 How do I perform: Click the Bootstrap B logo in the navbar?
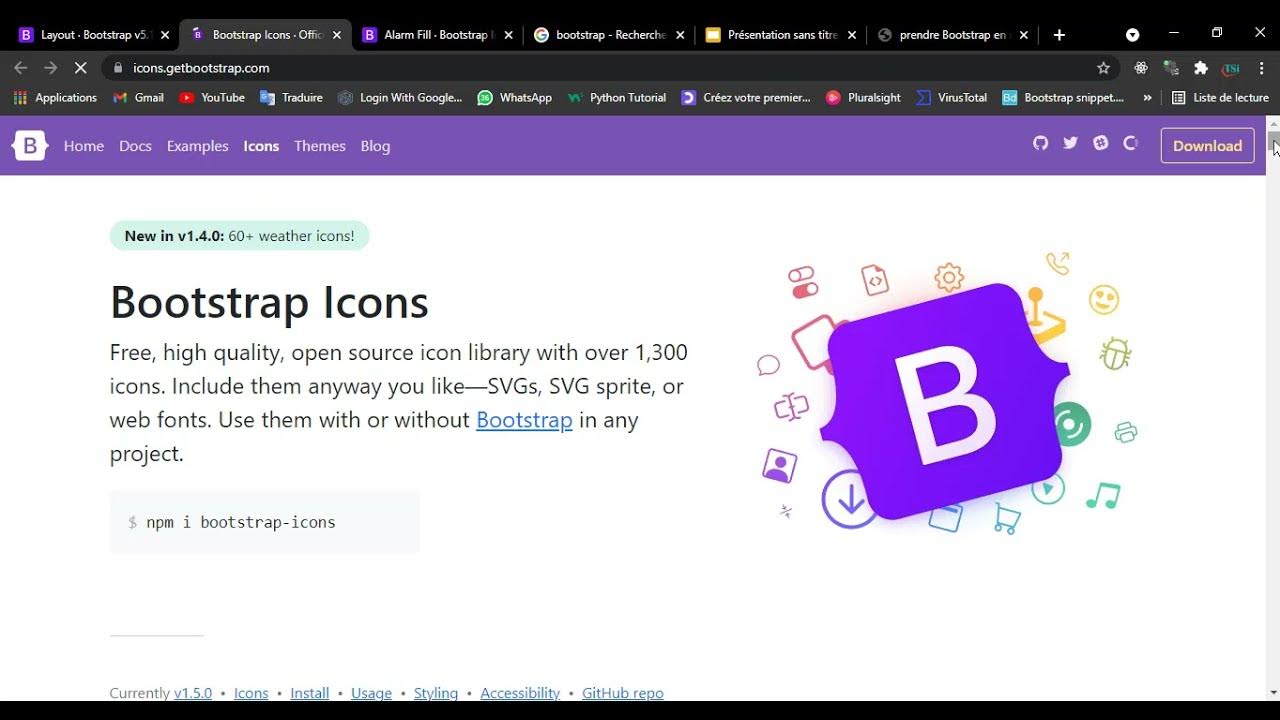point(30,146)
